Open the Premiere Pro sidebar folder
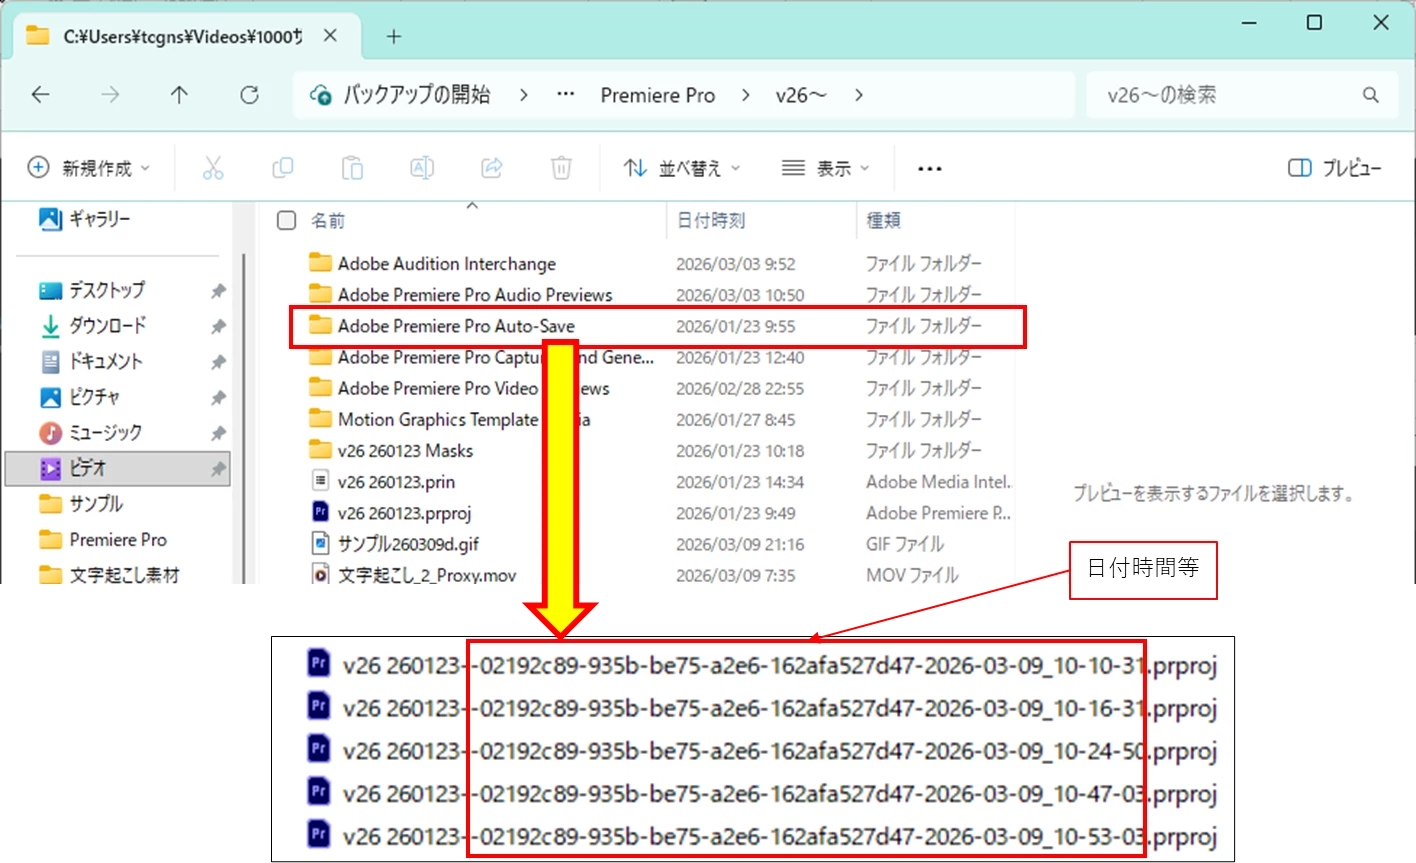 click(103, 540)
